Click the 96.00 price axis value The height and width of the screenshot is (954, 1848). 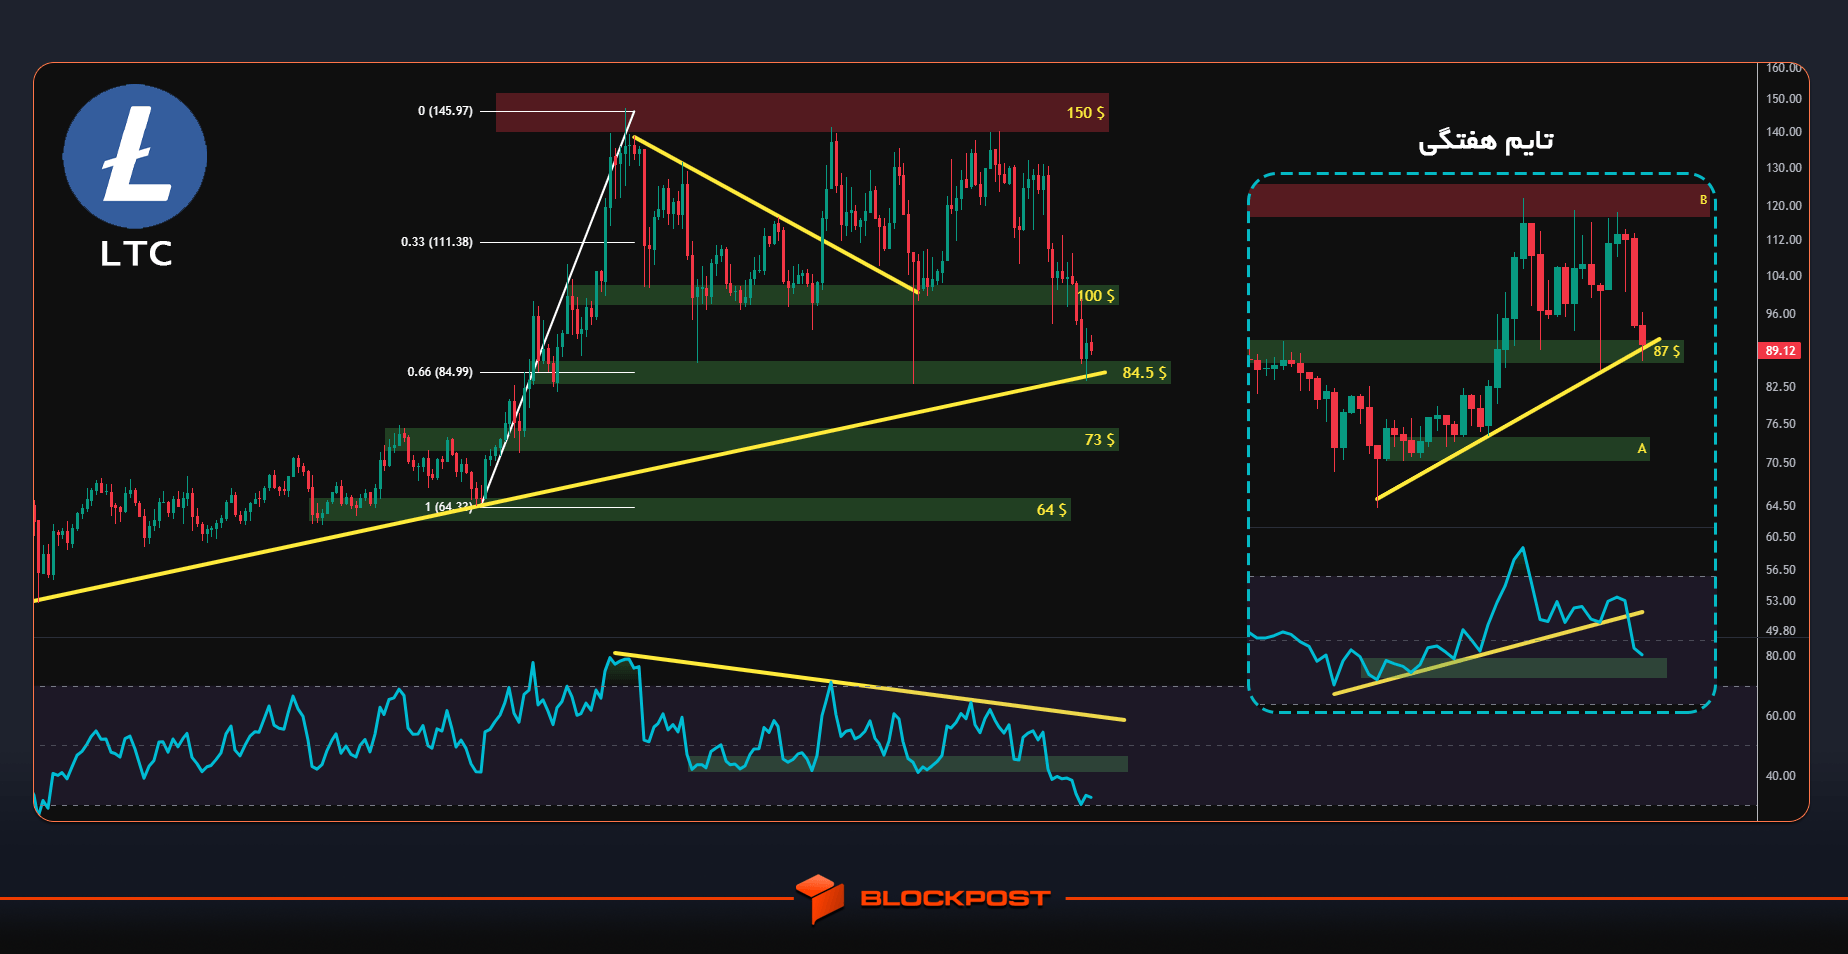pyautogui.click(x=1781, y=314)
